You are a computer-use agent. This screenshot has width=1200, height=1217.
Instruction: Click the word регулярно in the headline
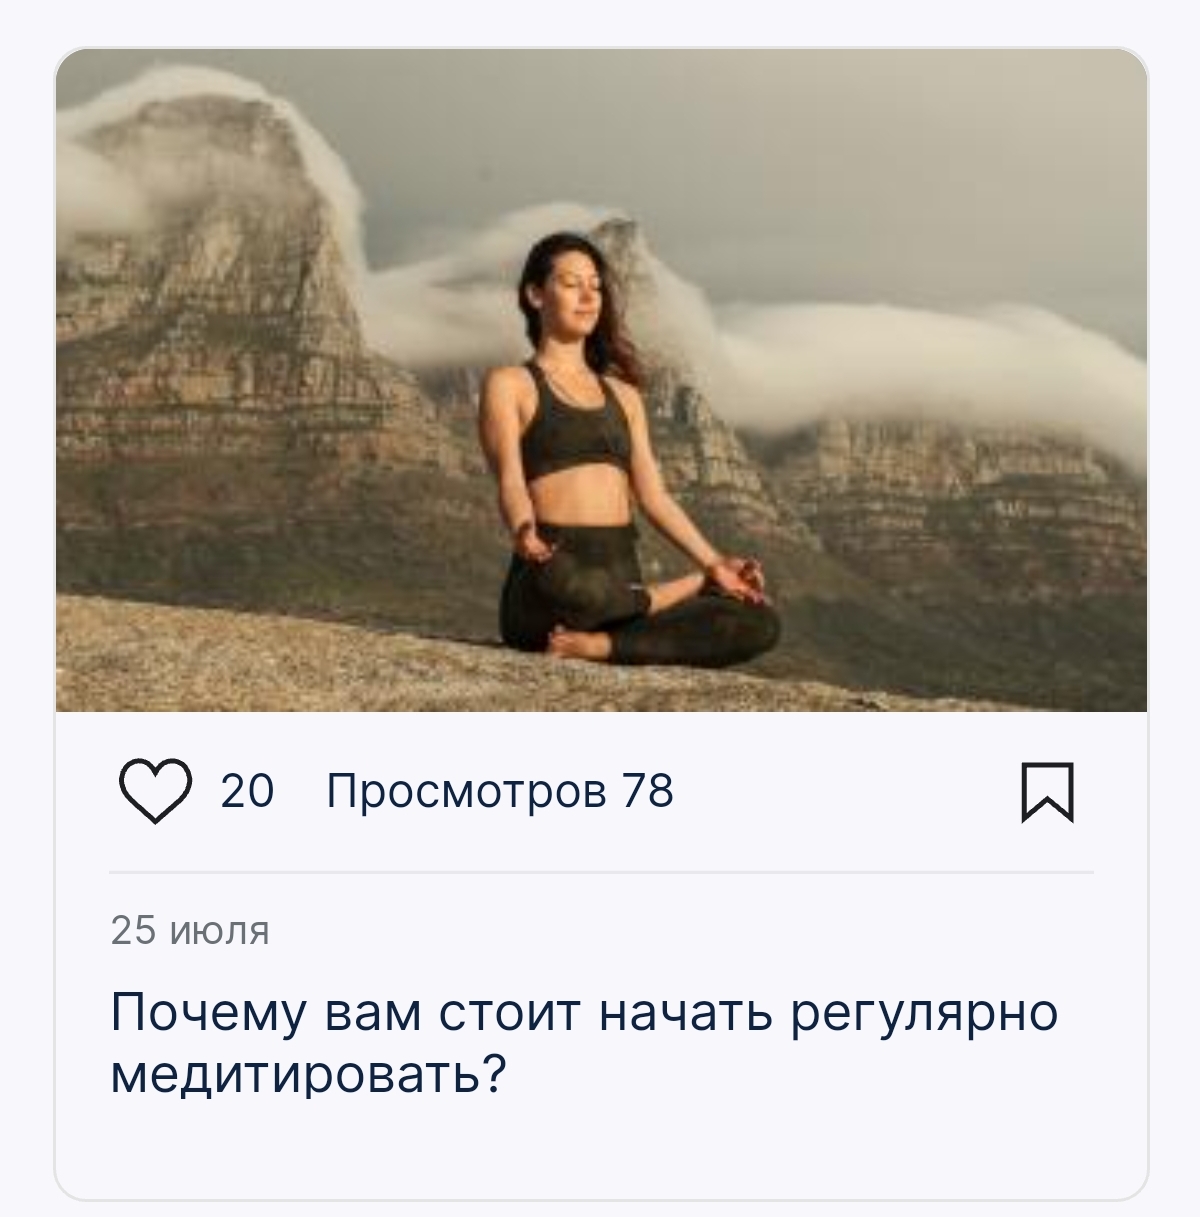925,1014
